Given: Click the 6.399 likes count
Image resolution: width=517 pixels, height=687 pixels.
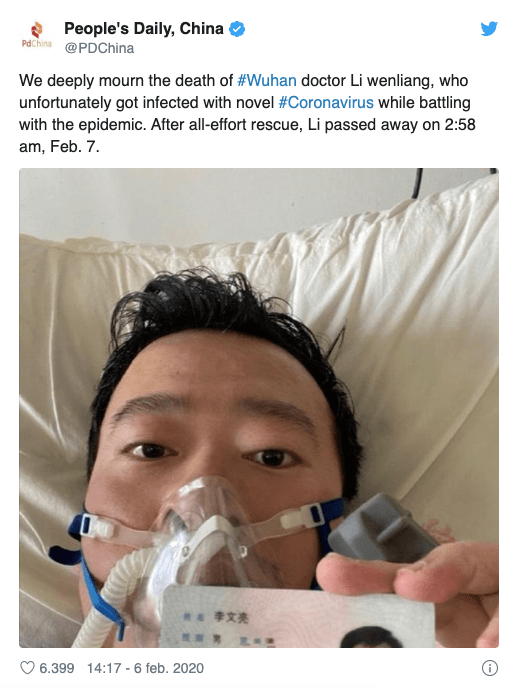Looking at the screenshot, I should 57,668.
